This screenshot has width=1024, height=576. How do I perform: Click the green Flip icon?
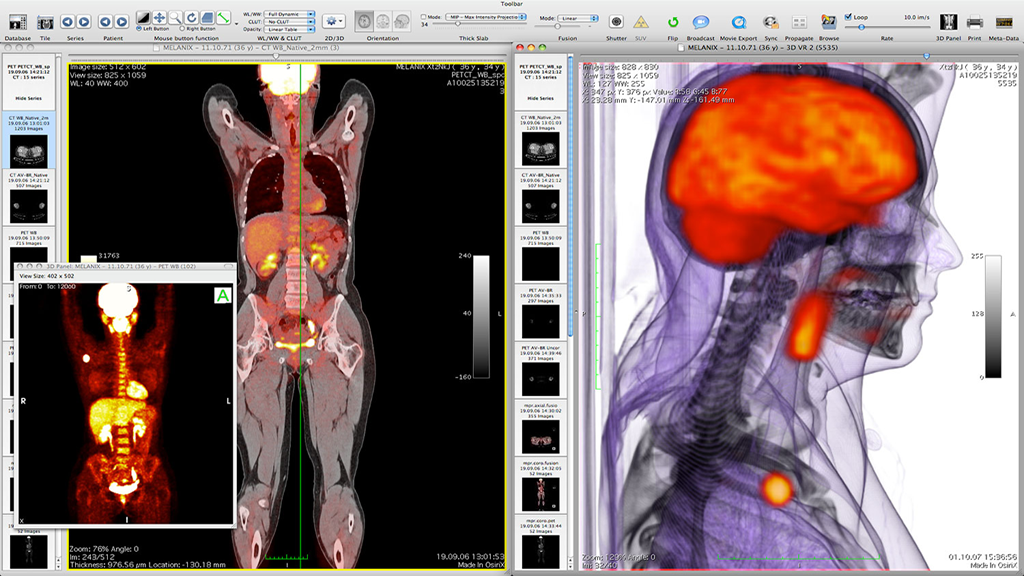click(673, 22)
